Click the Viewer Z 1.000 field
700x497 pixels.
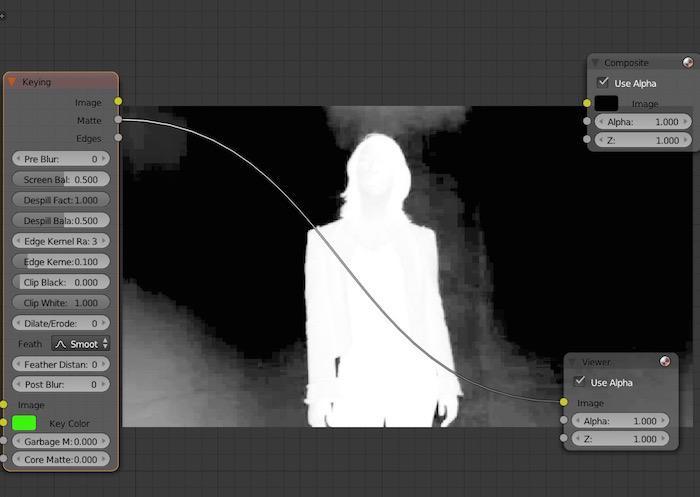click(620, 439)
